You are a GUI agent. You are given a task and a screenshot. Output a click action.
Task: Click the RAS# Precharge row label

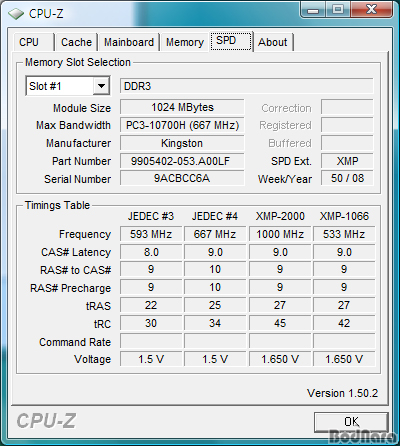(x=71, y=288)
